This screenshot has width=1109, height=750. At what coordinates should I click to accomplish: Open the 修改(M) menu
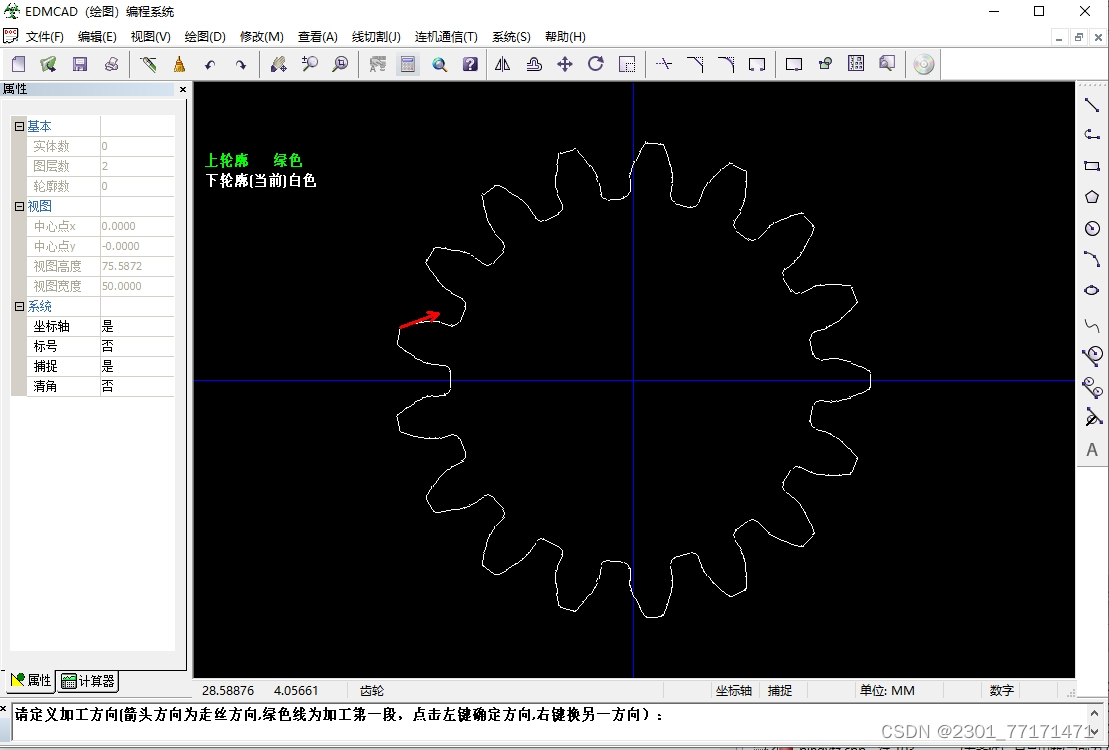click(262, 37)
